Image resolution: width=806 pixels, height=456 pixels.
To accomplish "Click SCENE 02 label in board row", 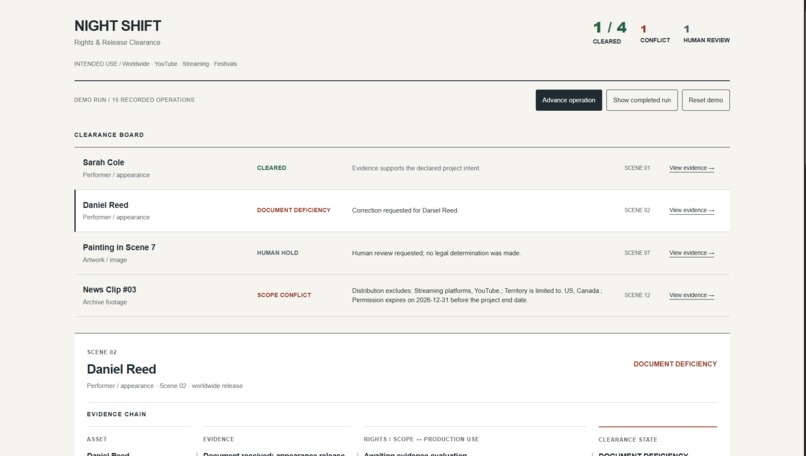I will pos(637,210).
